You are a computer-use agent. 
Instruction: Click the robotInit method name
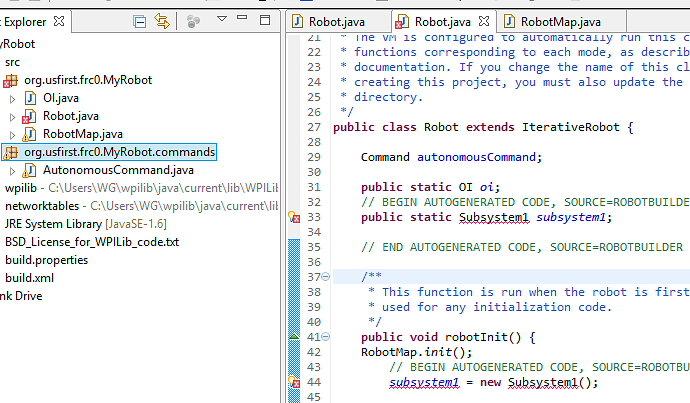[476, 337]
